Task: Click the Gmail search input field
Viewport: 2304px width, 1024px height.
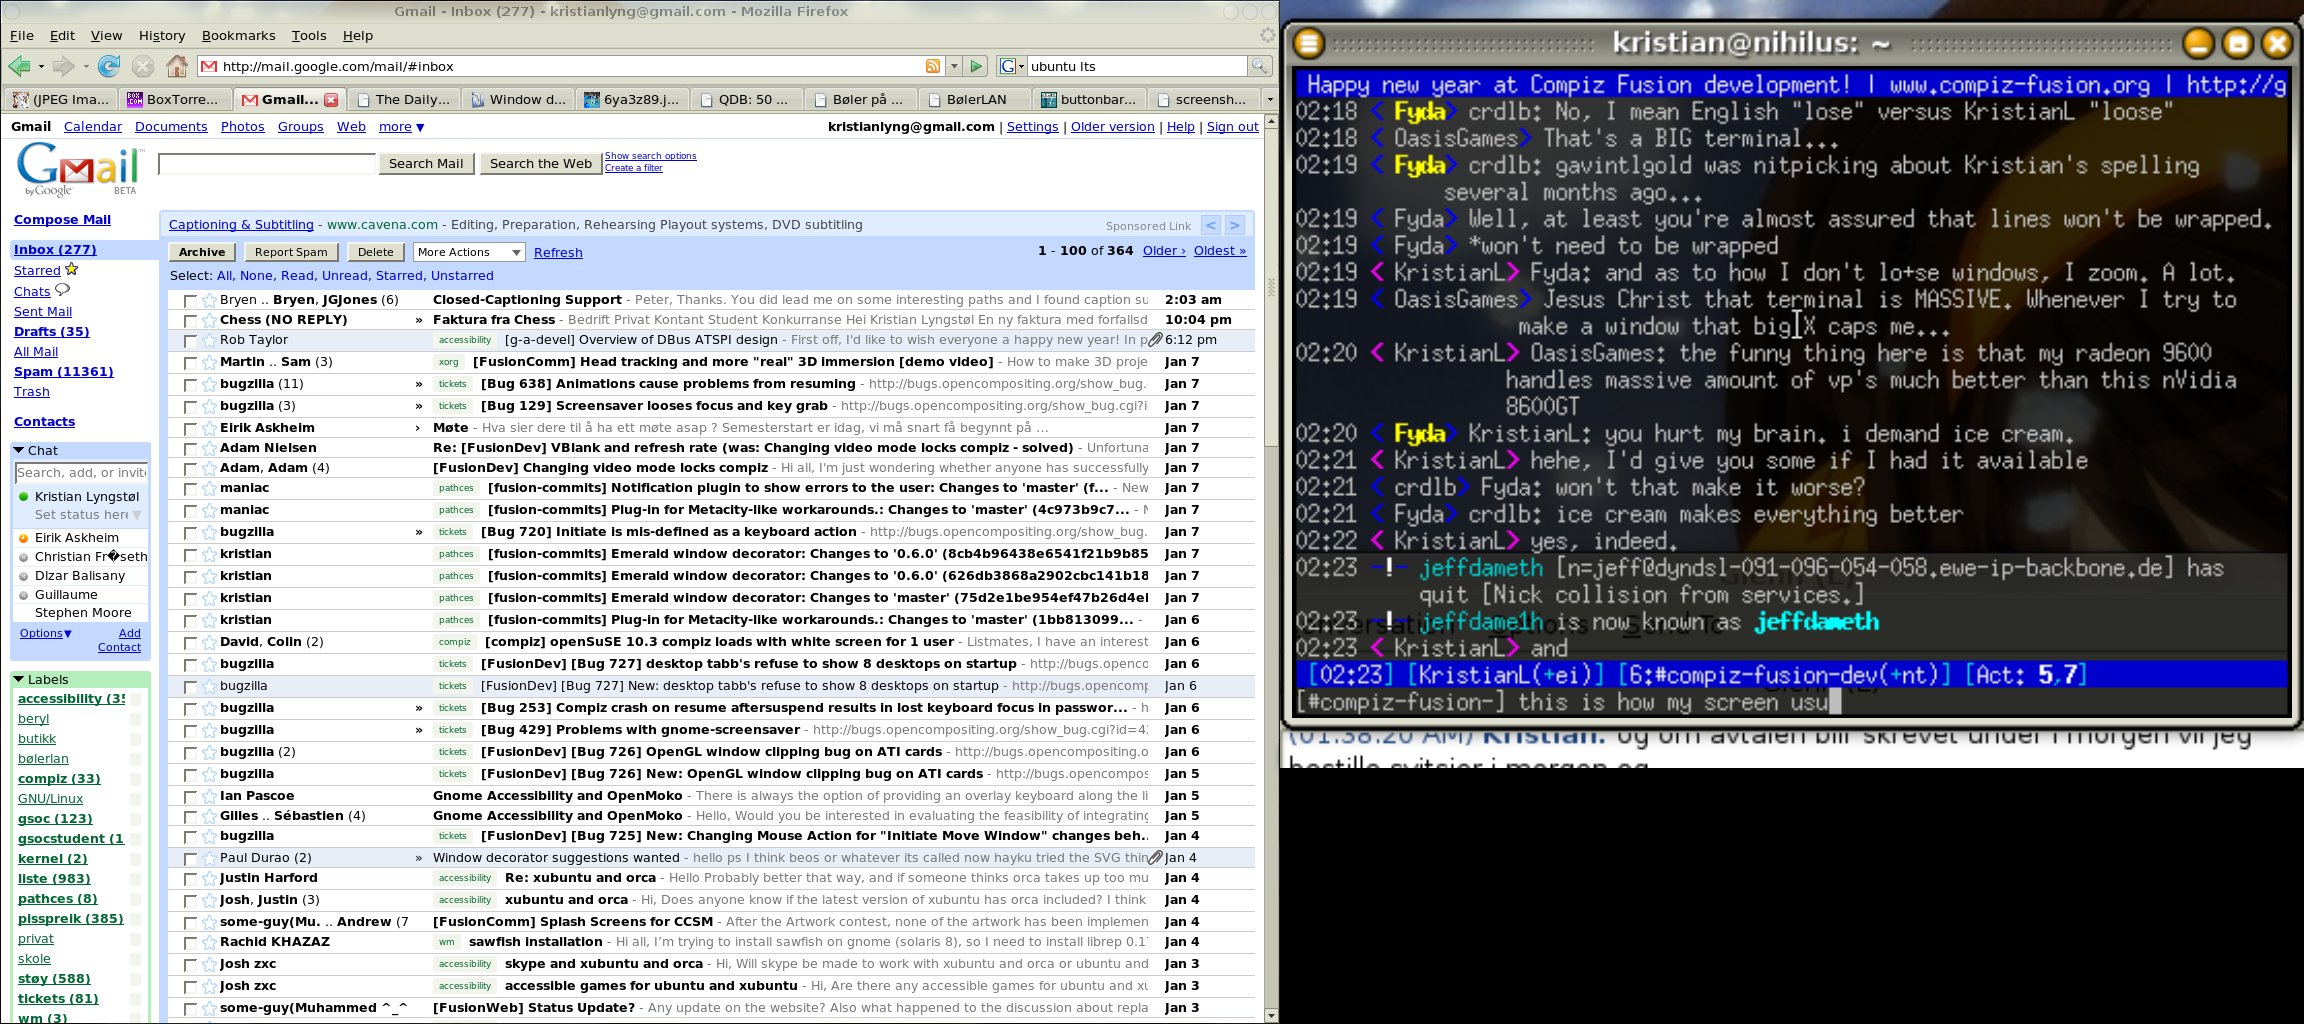Action: (267, 164)
